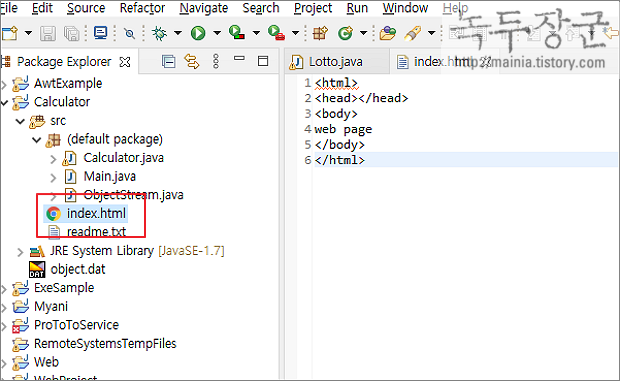Expand Calculator.java in the tree
This screenshot has height=381, width=620.
pyautogui.click(x=53, y=159)
